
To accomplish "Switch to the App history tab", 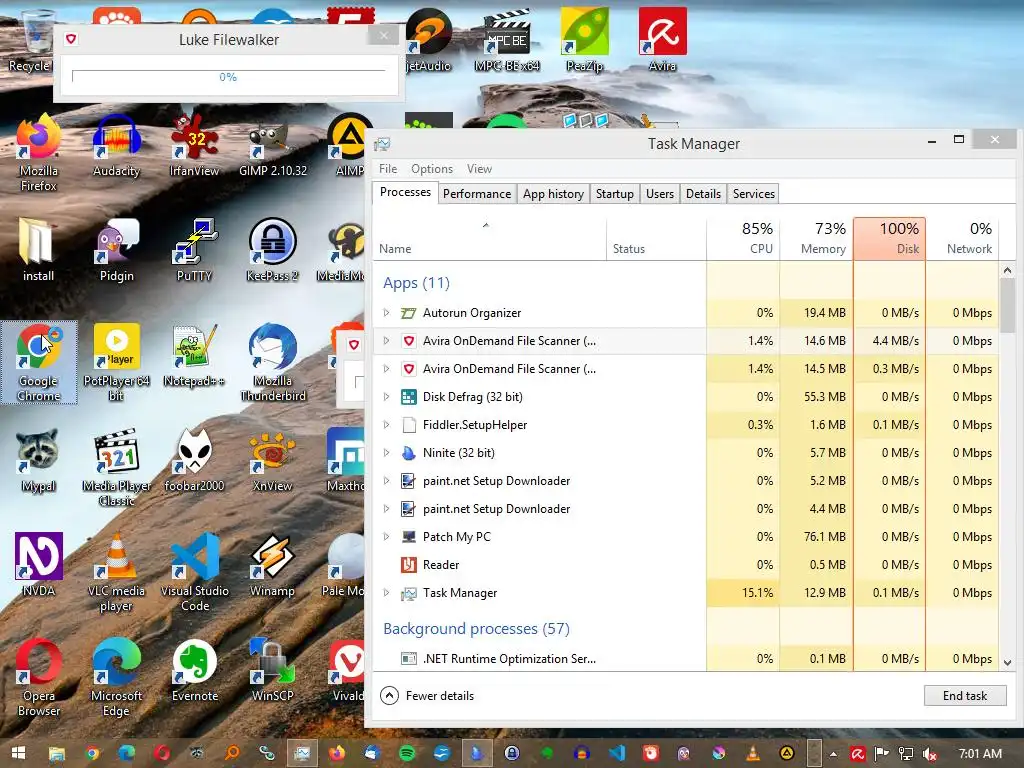I will 553,194.
